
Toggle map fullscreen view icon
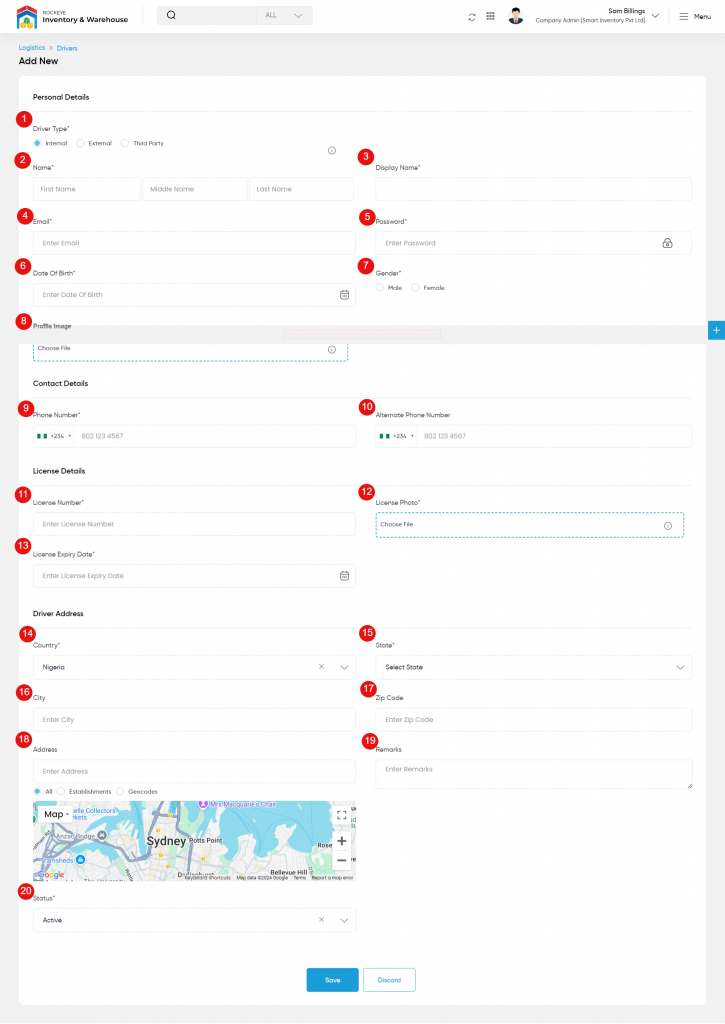[x=342, y=815]
